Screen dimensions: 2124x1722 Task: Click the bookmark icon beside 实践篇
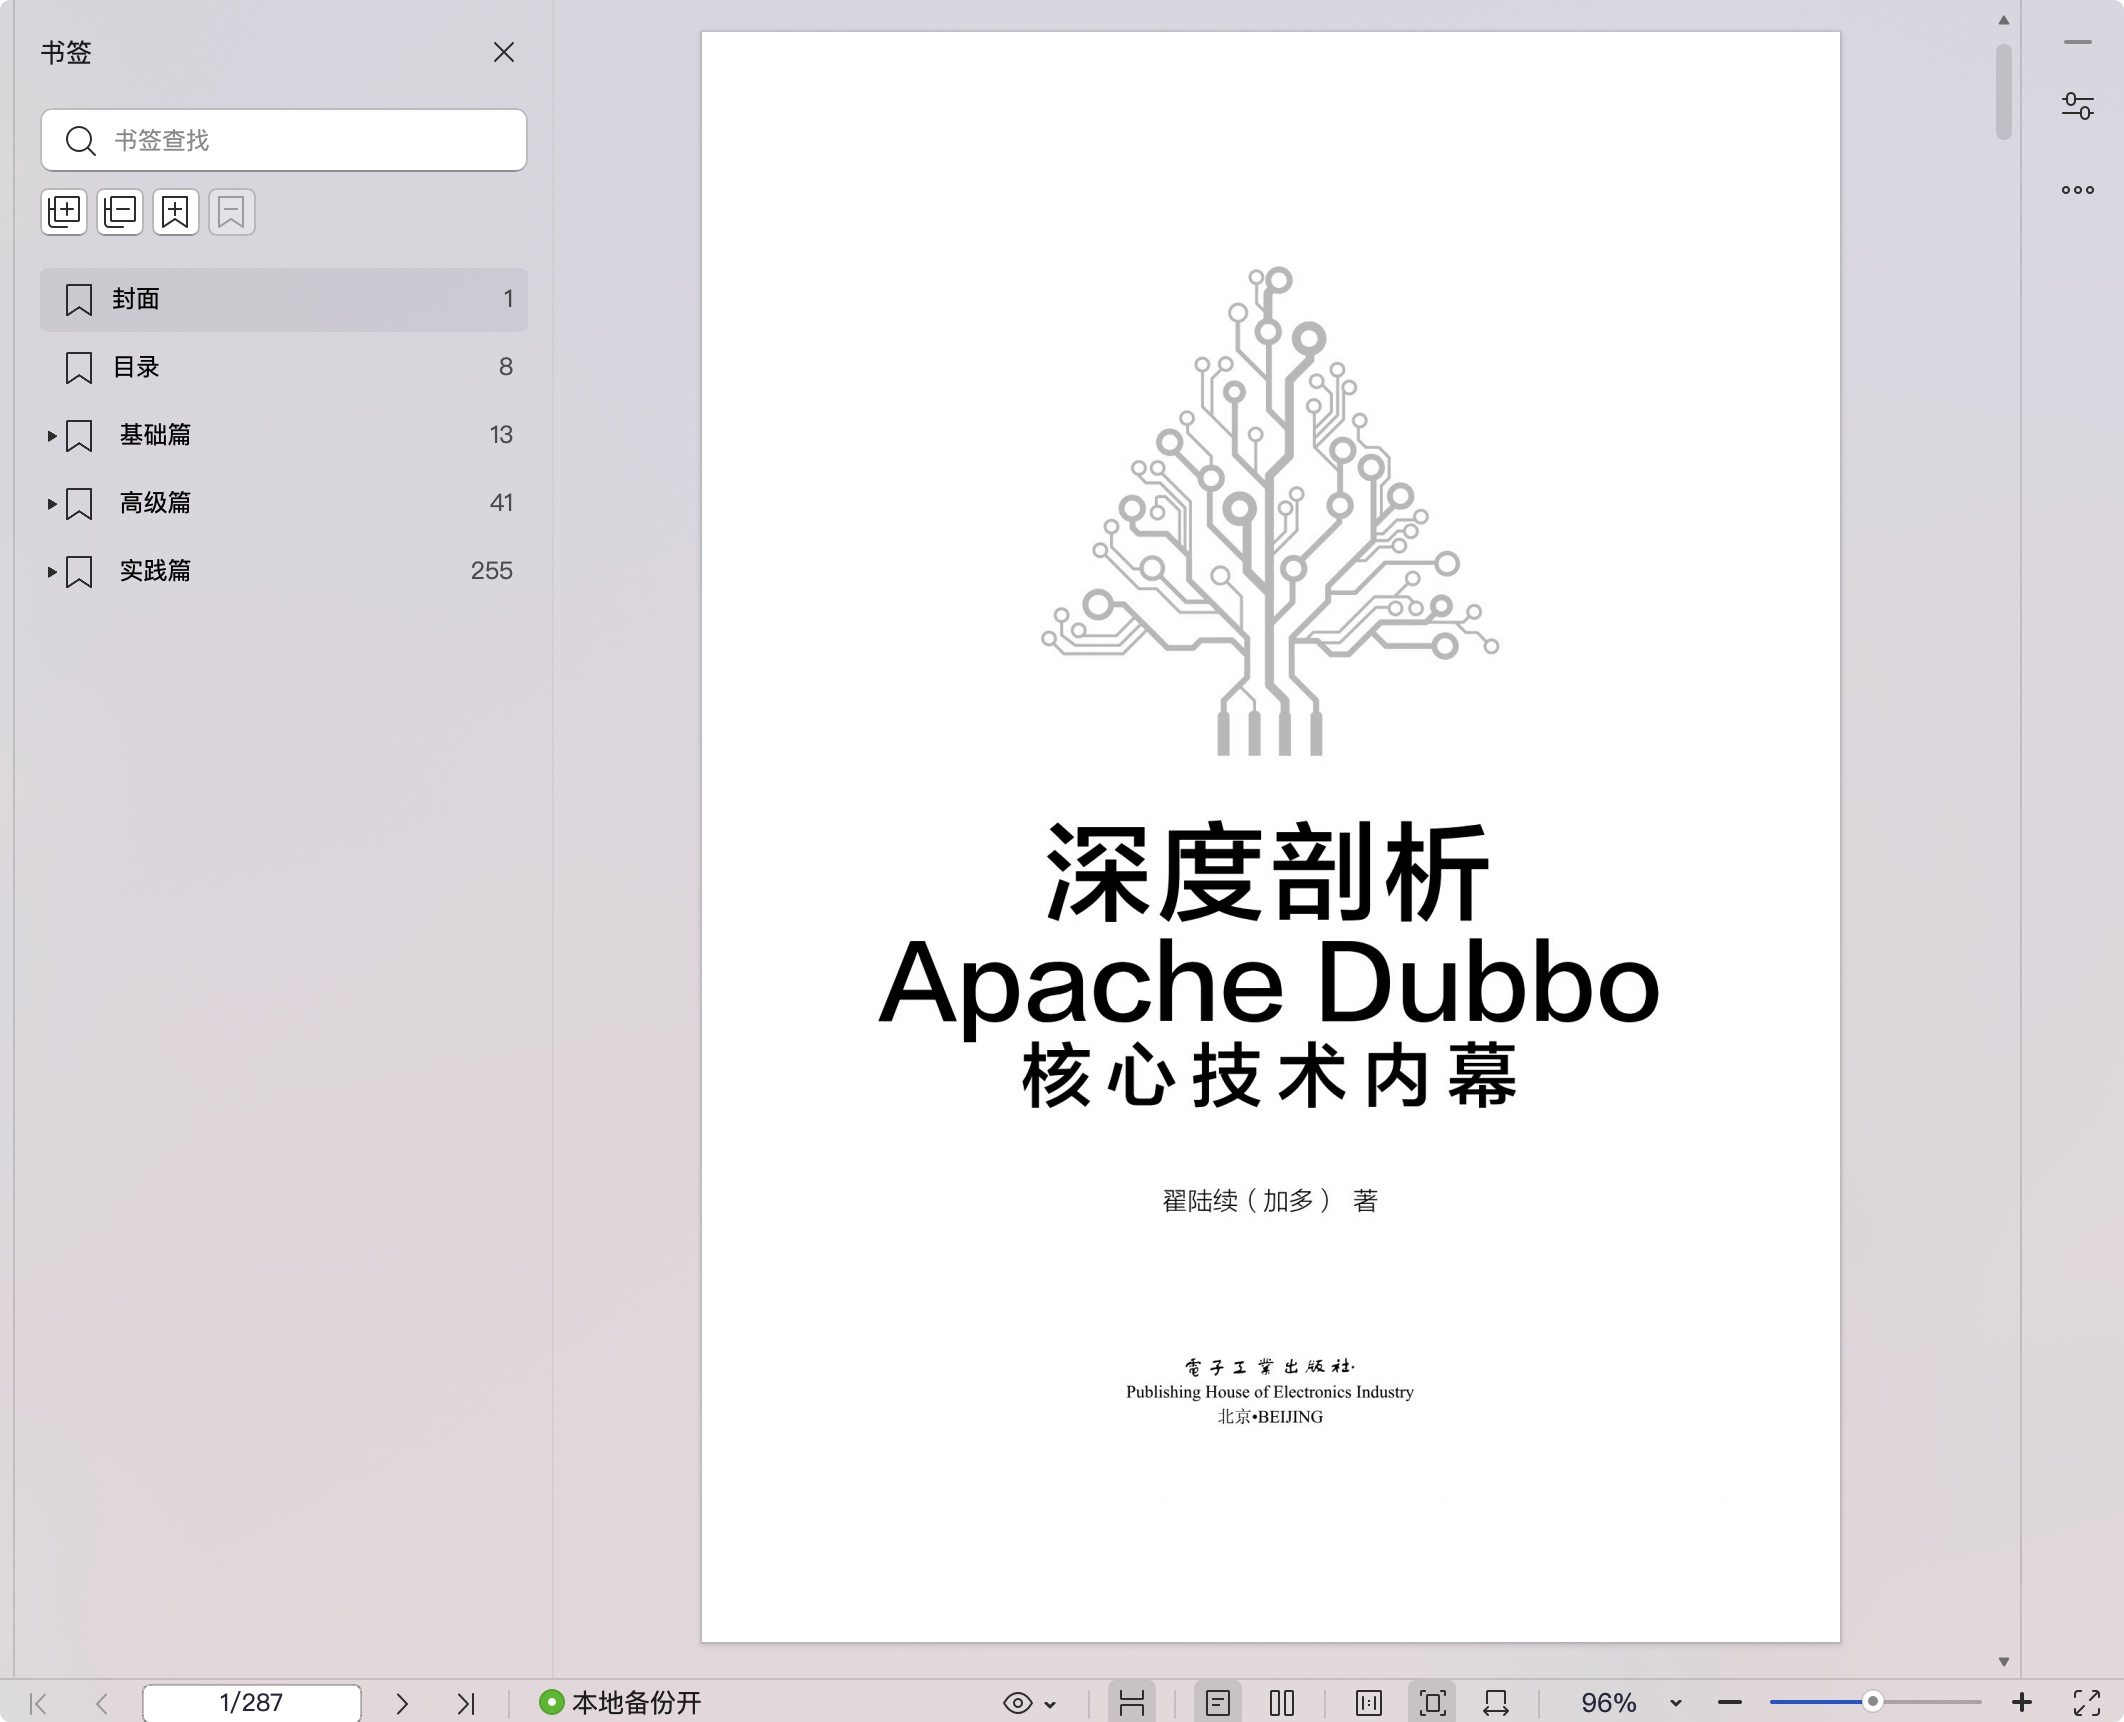[x=79, y=572]
